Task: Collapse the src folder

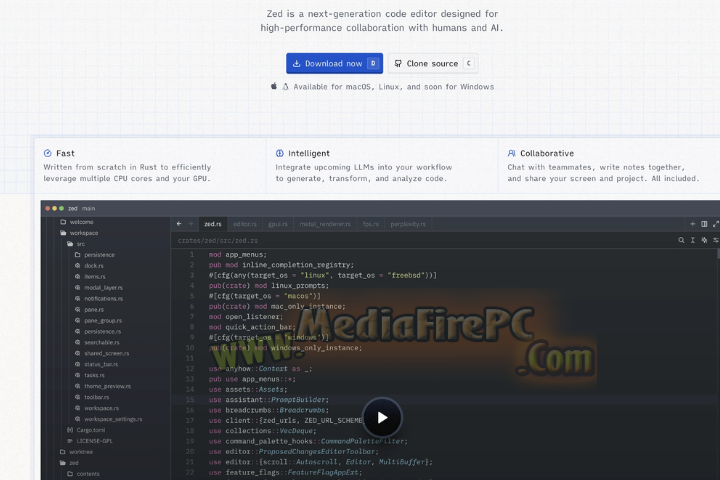Action: 76,244
